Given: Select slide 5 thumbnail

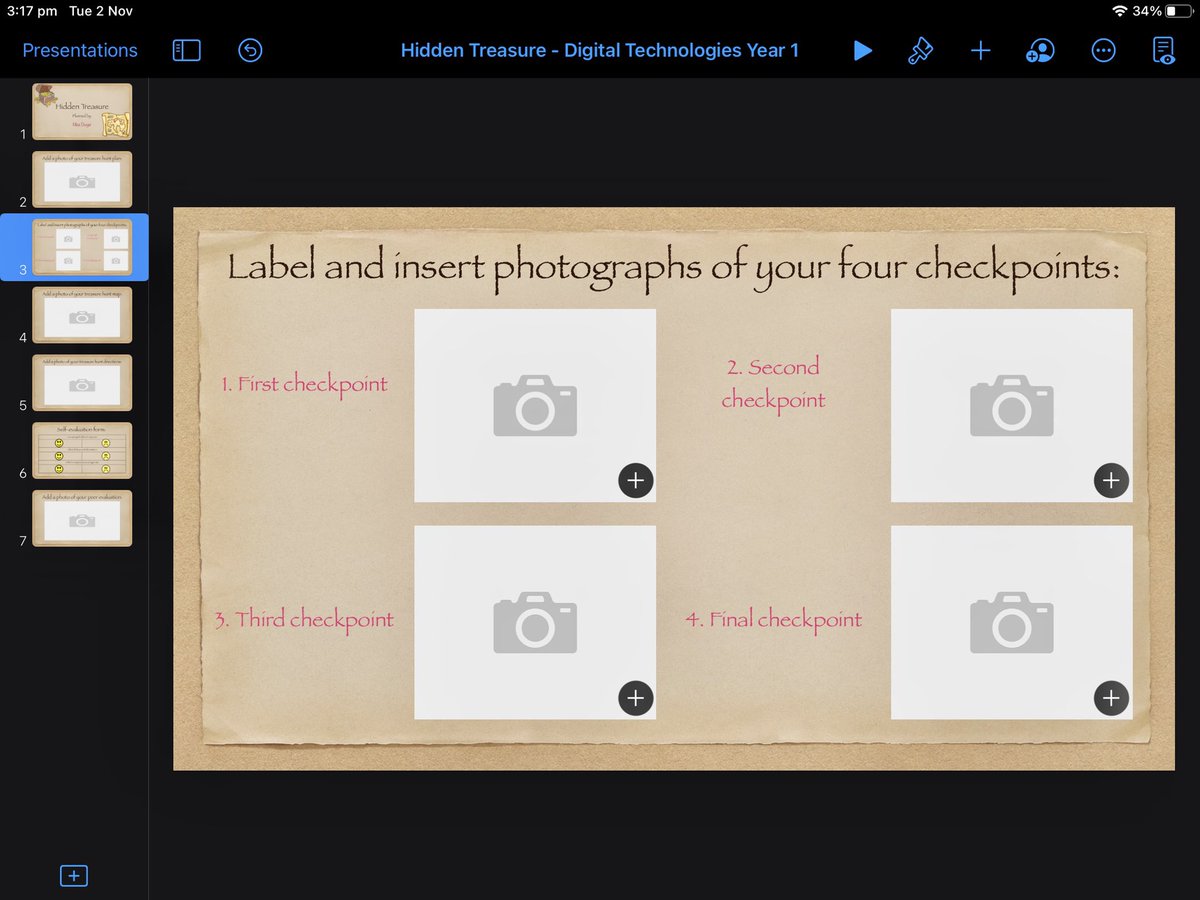Looking at the screenshot, I should click(x=82, y=383).
